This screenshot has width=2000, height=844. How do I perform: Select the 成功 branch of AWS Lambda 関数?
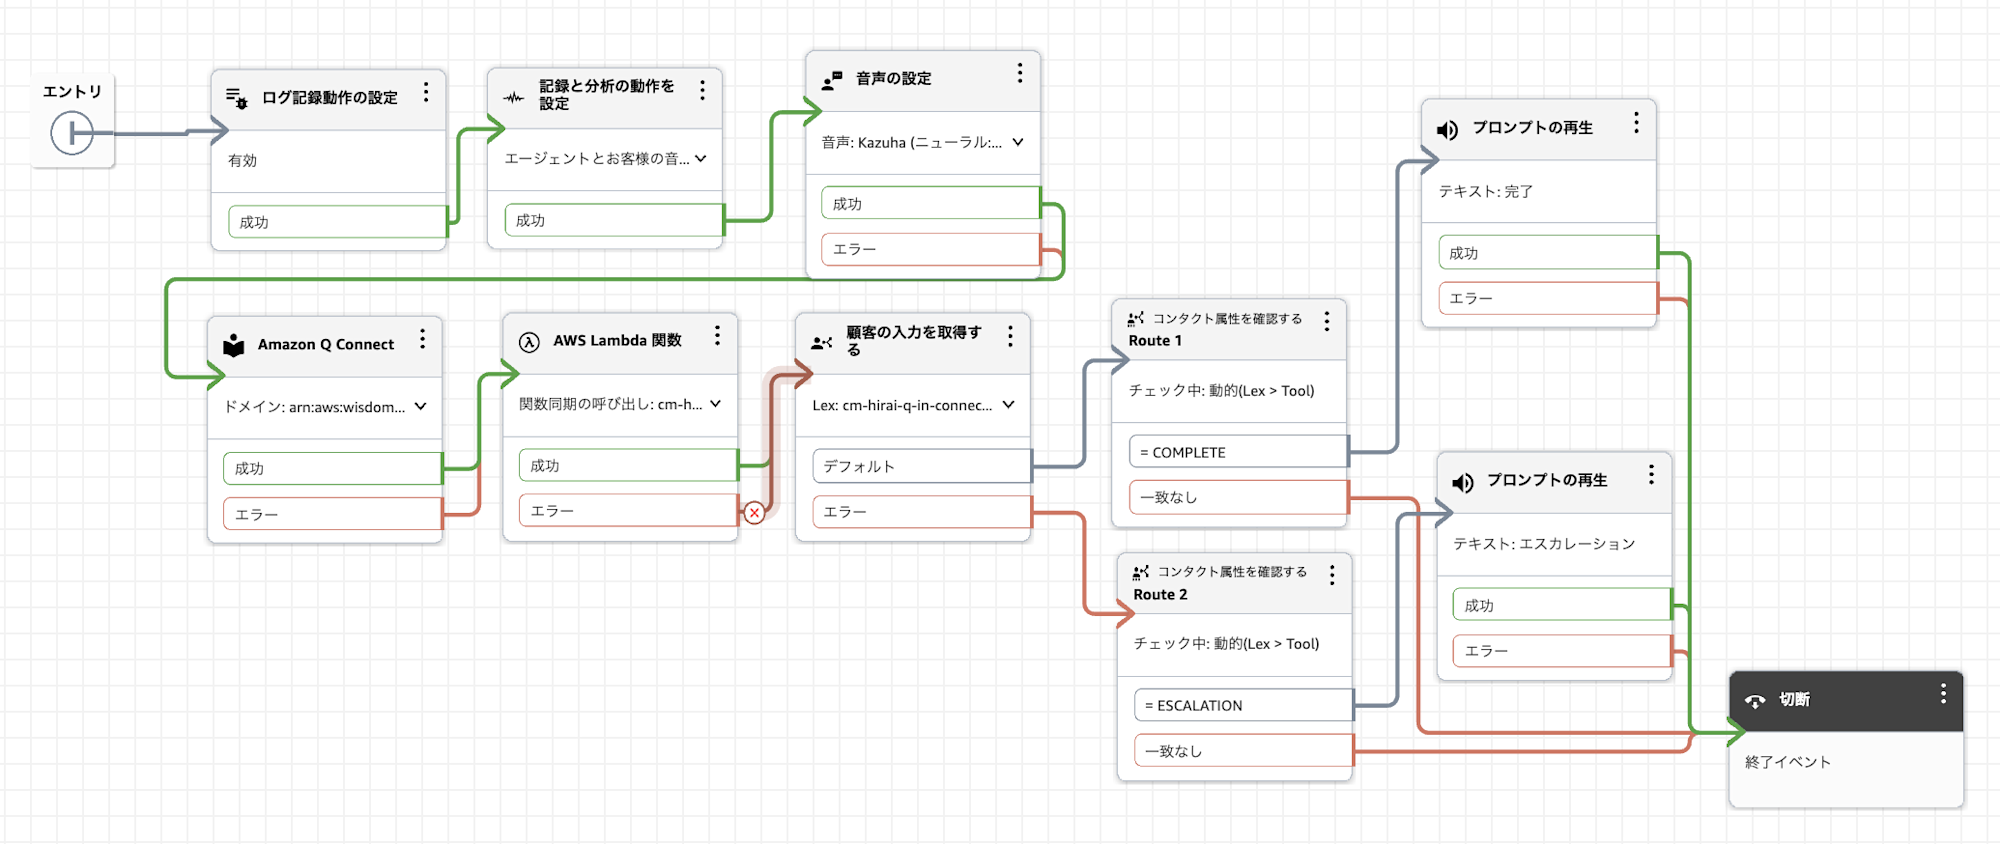click(x=628, y=465)
